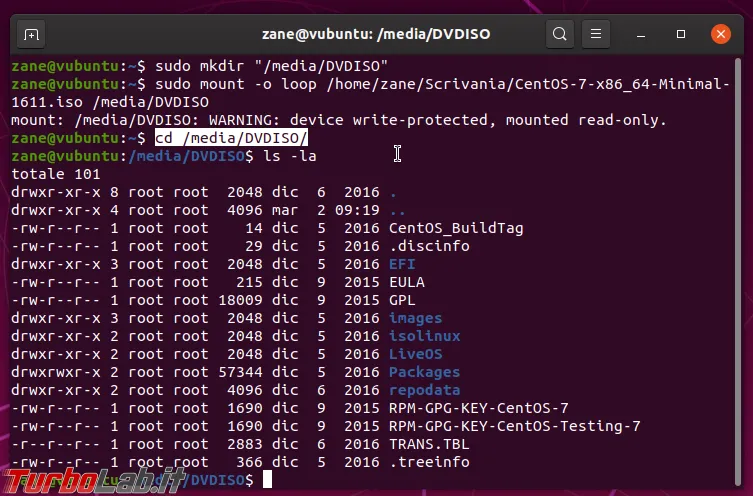Click the .discinfo file name
Viewport: 753px width, 496px height.
point(429,246)
